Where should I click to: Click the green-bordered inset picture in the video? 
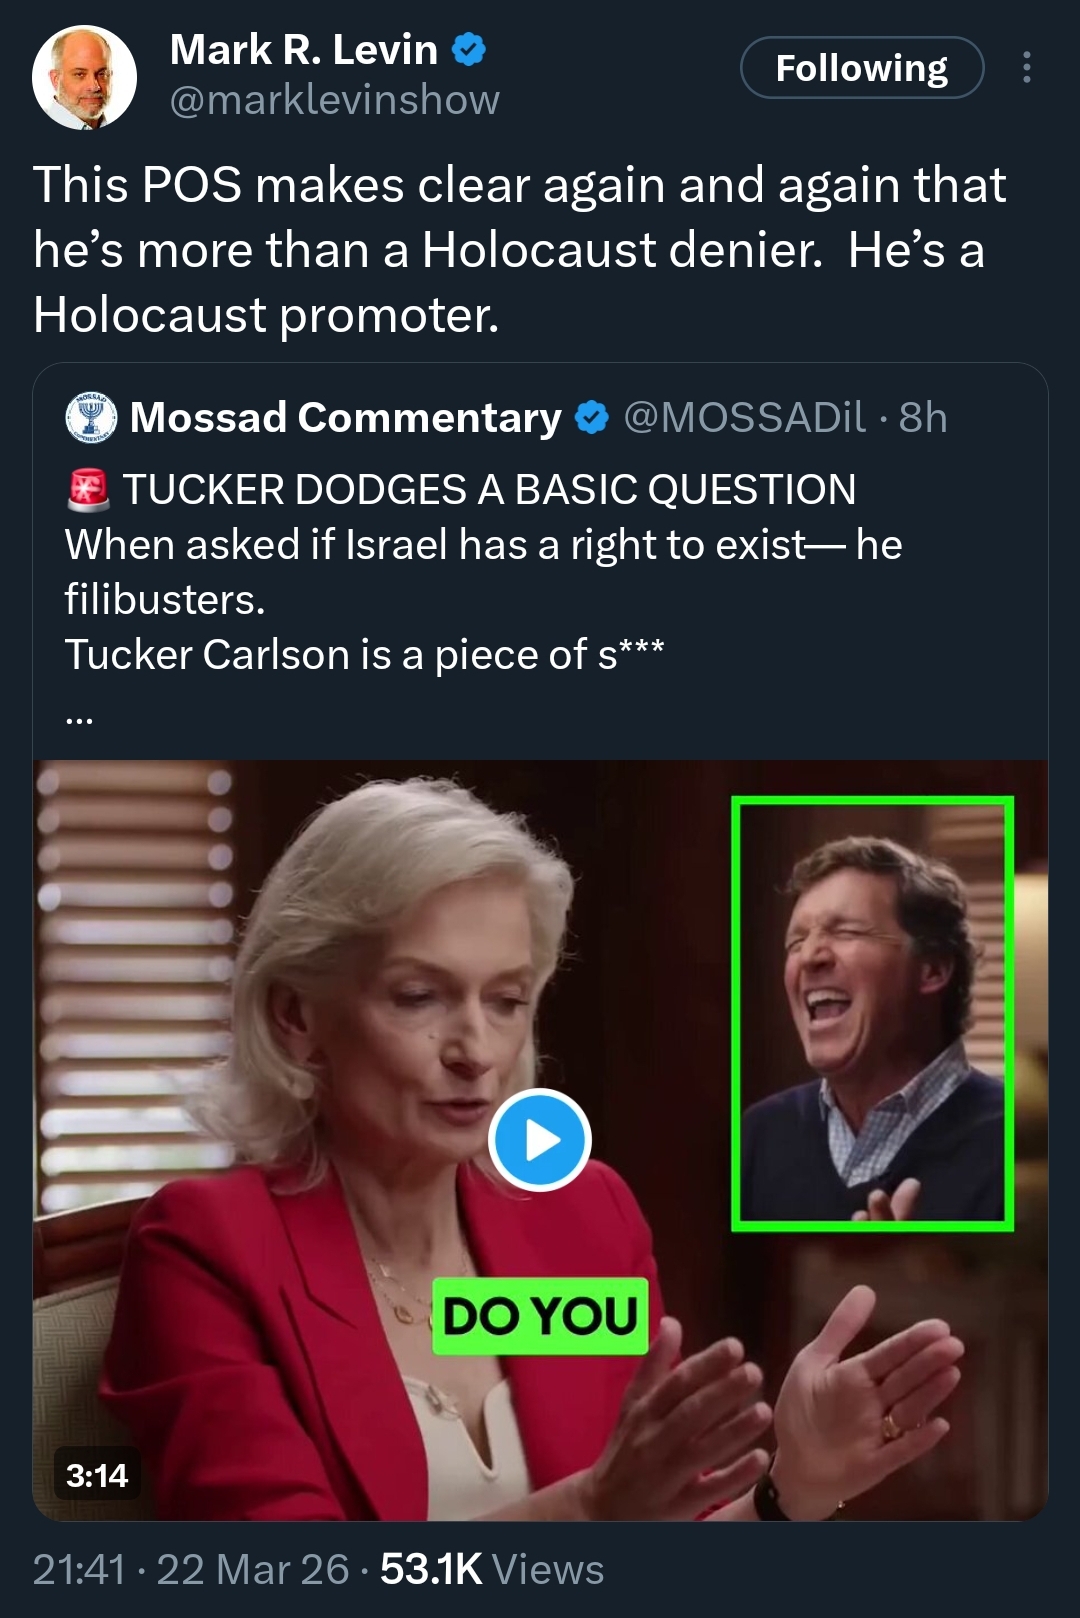(872, 1013)
